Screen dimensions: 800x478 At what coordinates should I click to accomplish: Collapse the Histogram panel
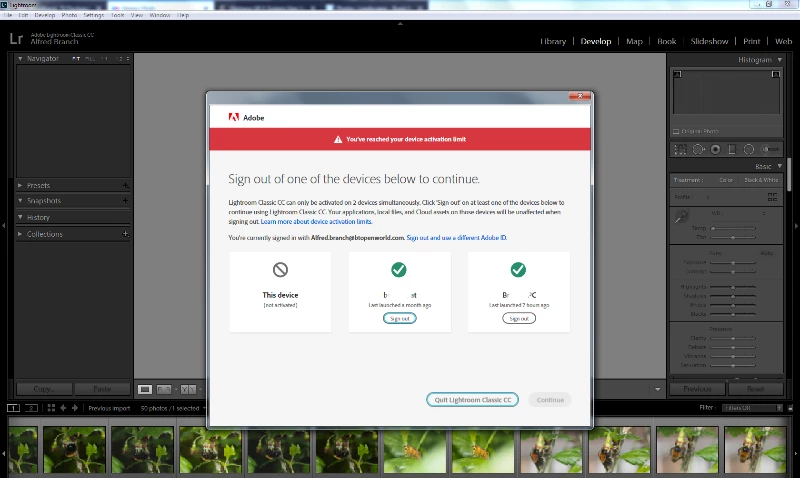click(780, 60)
